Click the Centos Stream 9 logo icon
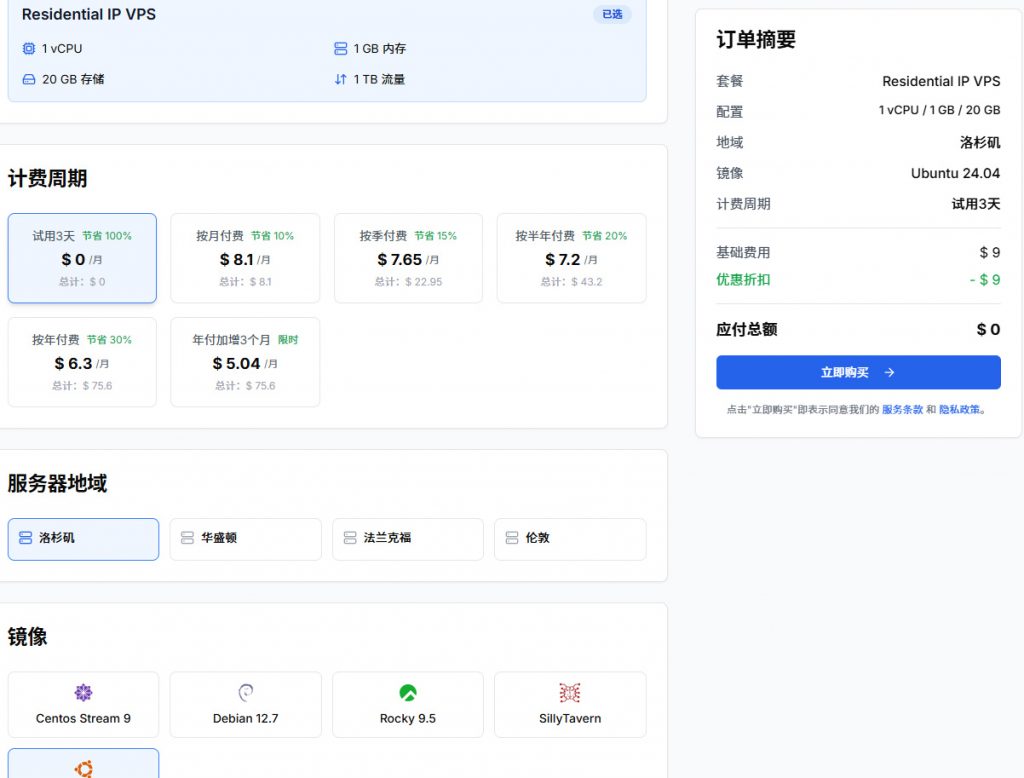 (83, 691)
